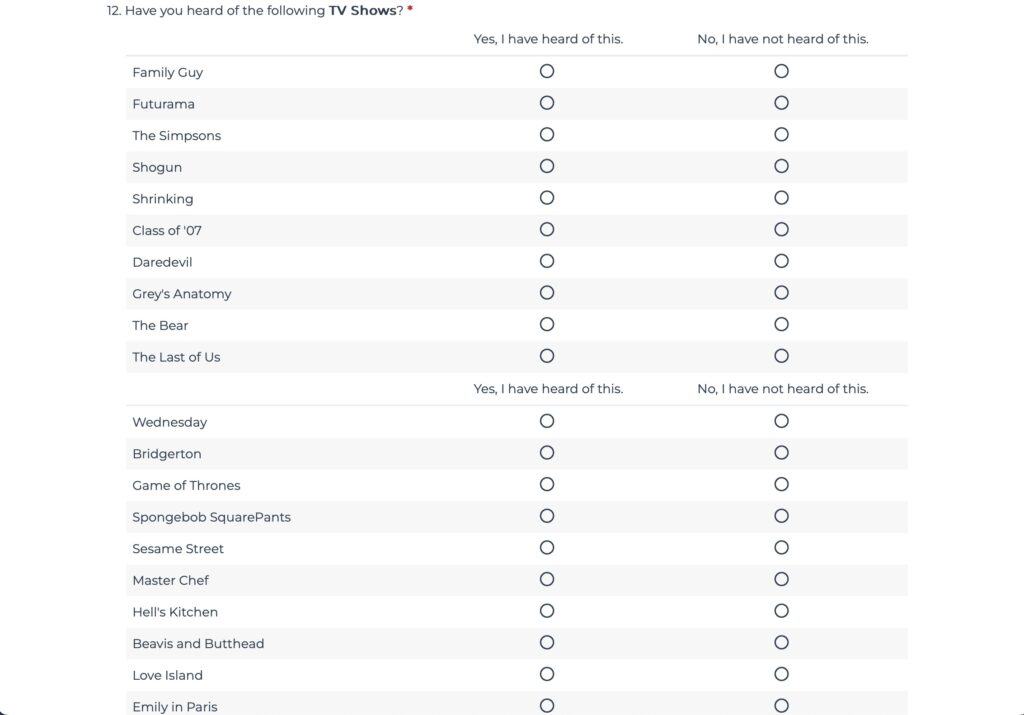This screenshot has height=715, width=1024.
Task: Mark Futurama as not heard of
Action: pos(781,103)
